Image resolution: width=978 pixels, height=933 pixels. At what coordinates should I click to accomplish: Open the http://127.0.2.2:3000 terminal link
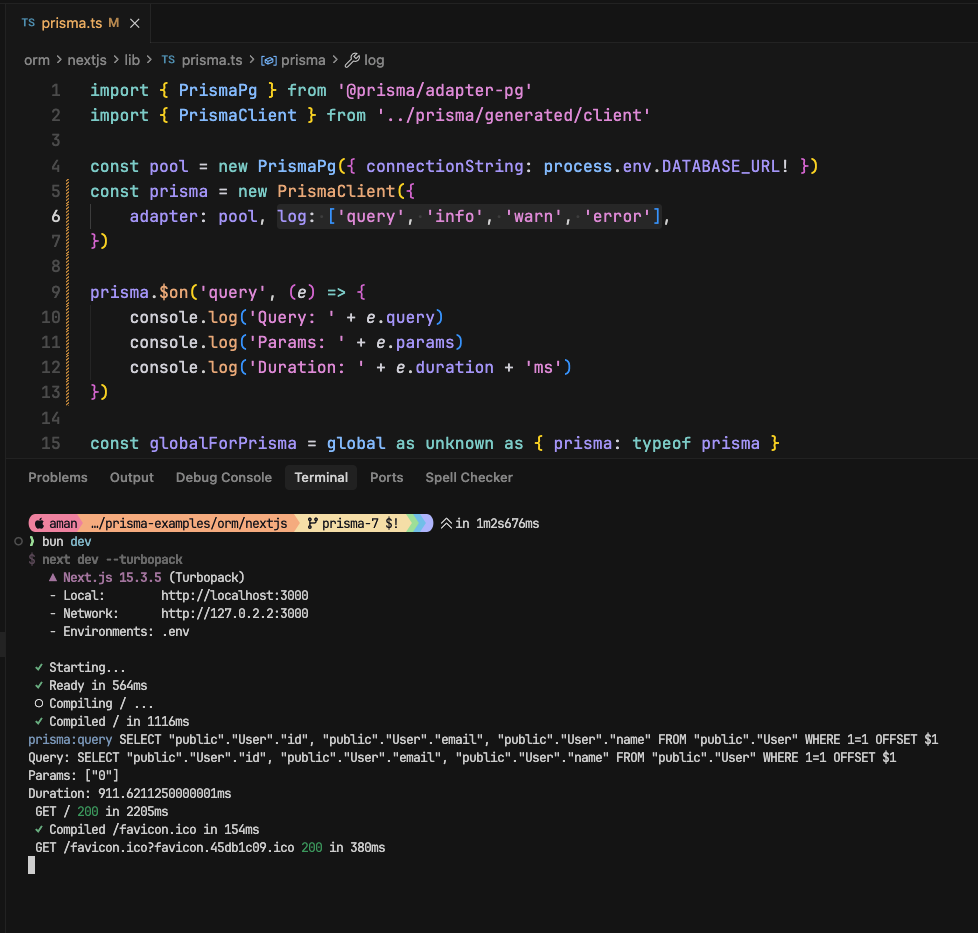(235, 614)
